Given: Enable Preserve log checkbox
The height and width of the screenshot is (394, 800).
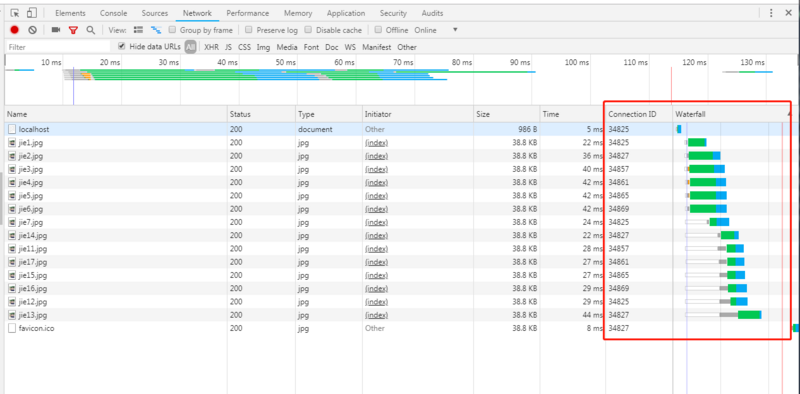Looking at the screenshot, I should (x=248, y=30).
